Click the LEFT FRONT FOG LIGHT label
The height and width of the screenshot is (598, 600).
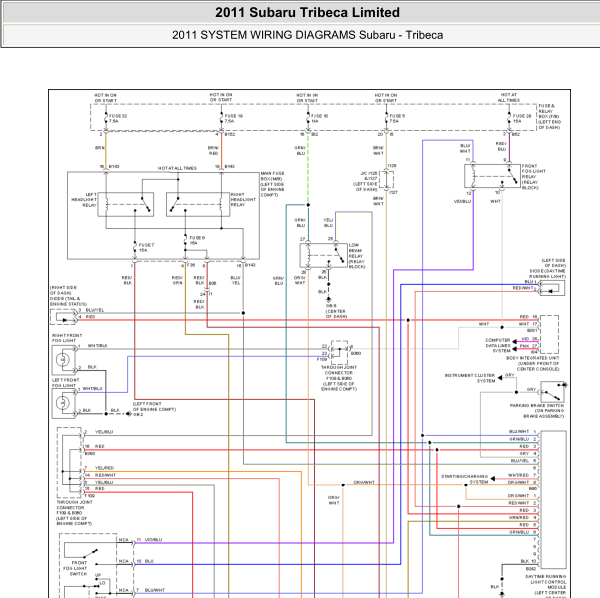66,383
